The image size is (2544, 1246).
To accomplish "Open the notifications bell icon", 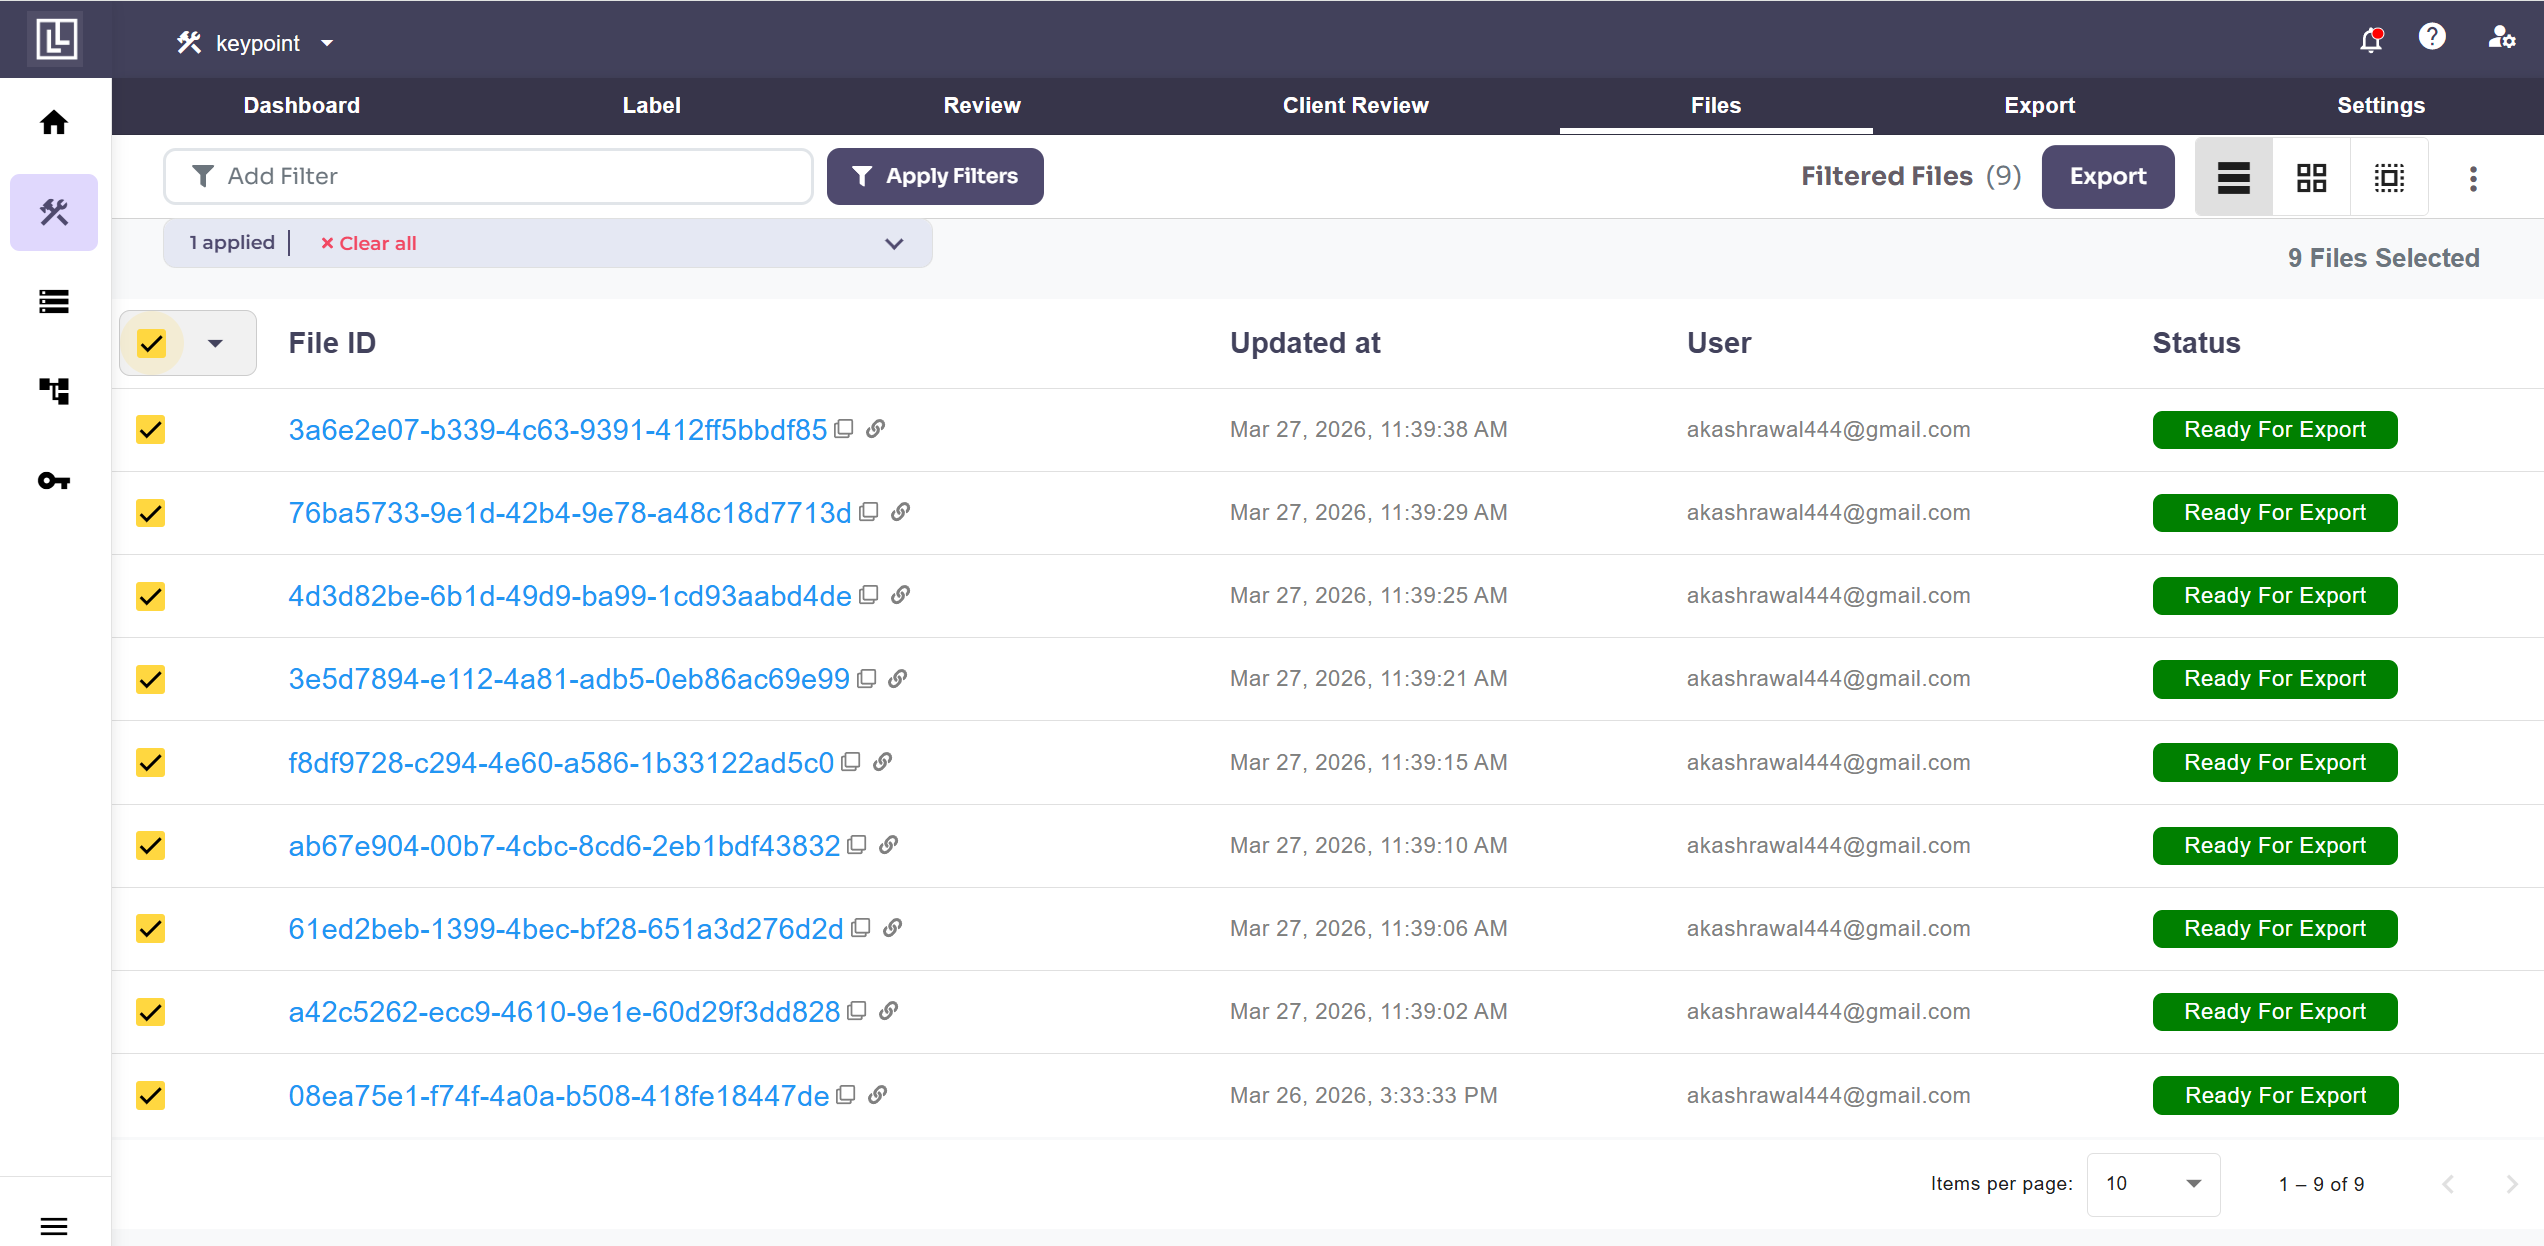I will coord(2370,40).
